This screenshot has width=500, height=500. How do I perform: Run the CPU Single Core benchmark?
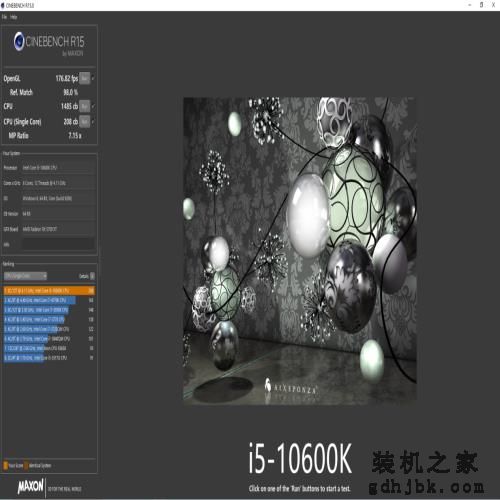pyautogui.click(x=85, y=122)
